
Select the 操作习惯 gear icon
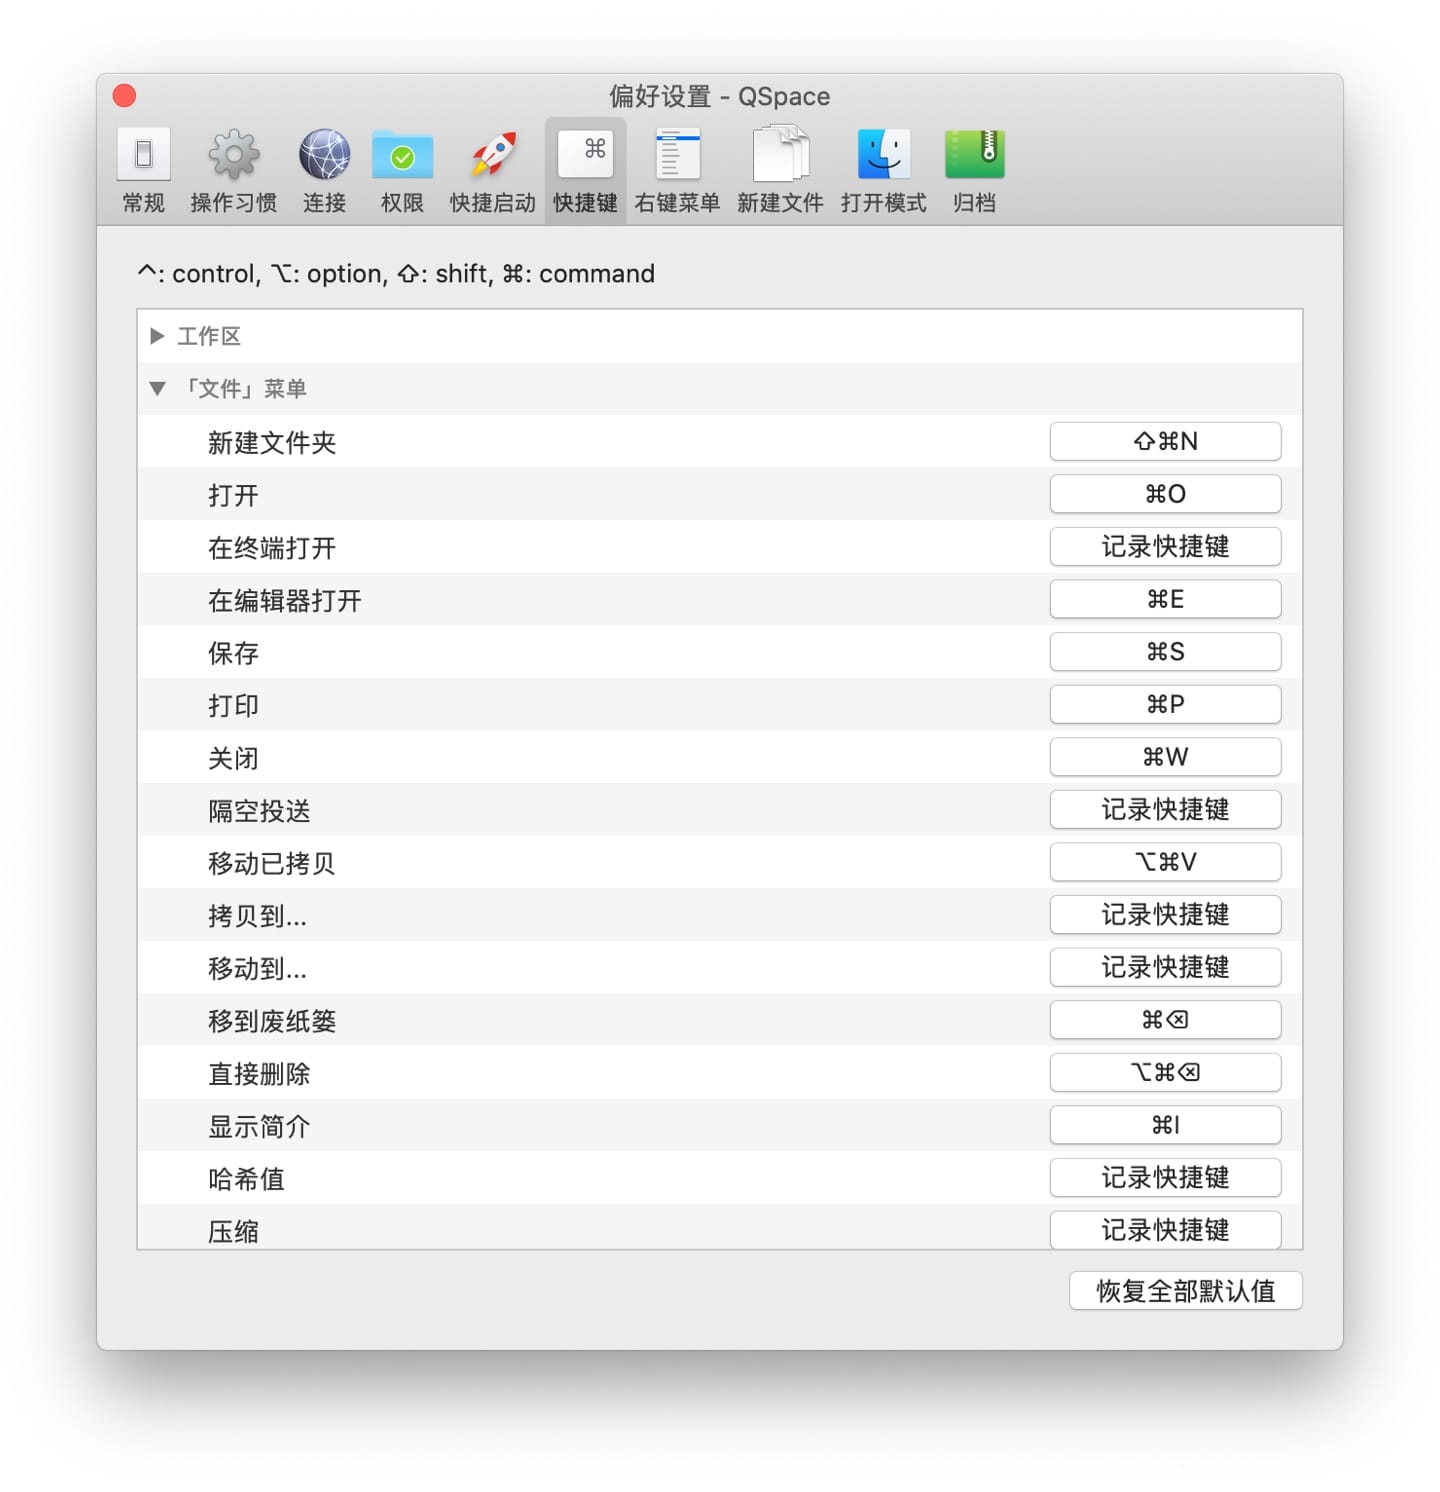tap(233, 155)
